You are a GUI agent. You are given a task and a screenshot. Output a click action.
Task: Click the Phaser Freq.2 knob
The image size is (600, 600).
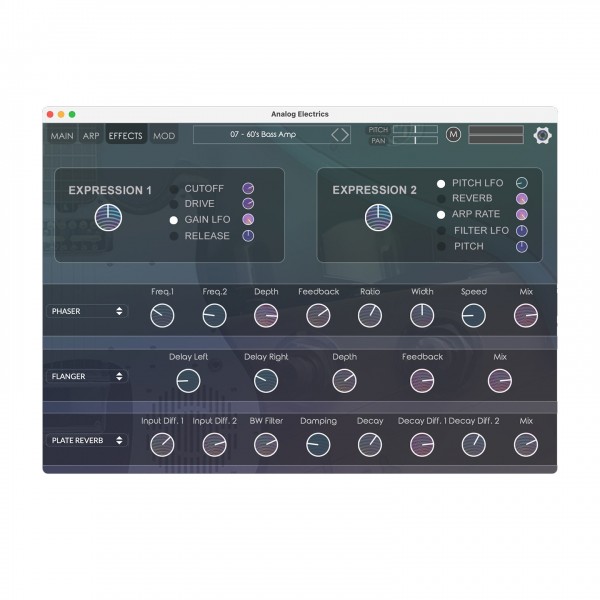pyautogui.click(x=214, y=316)
